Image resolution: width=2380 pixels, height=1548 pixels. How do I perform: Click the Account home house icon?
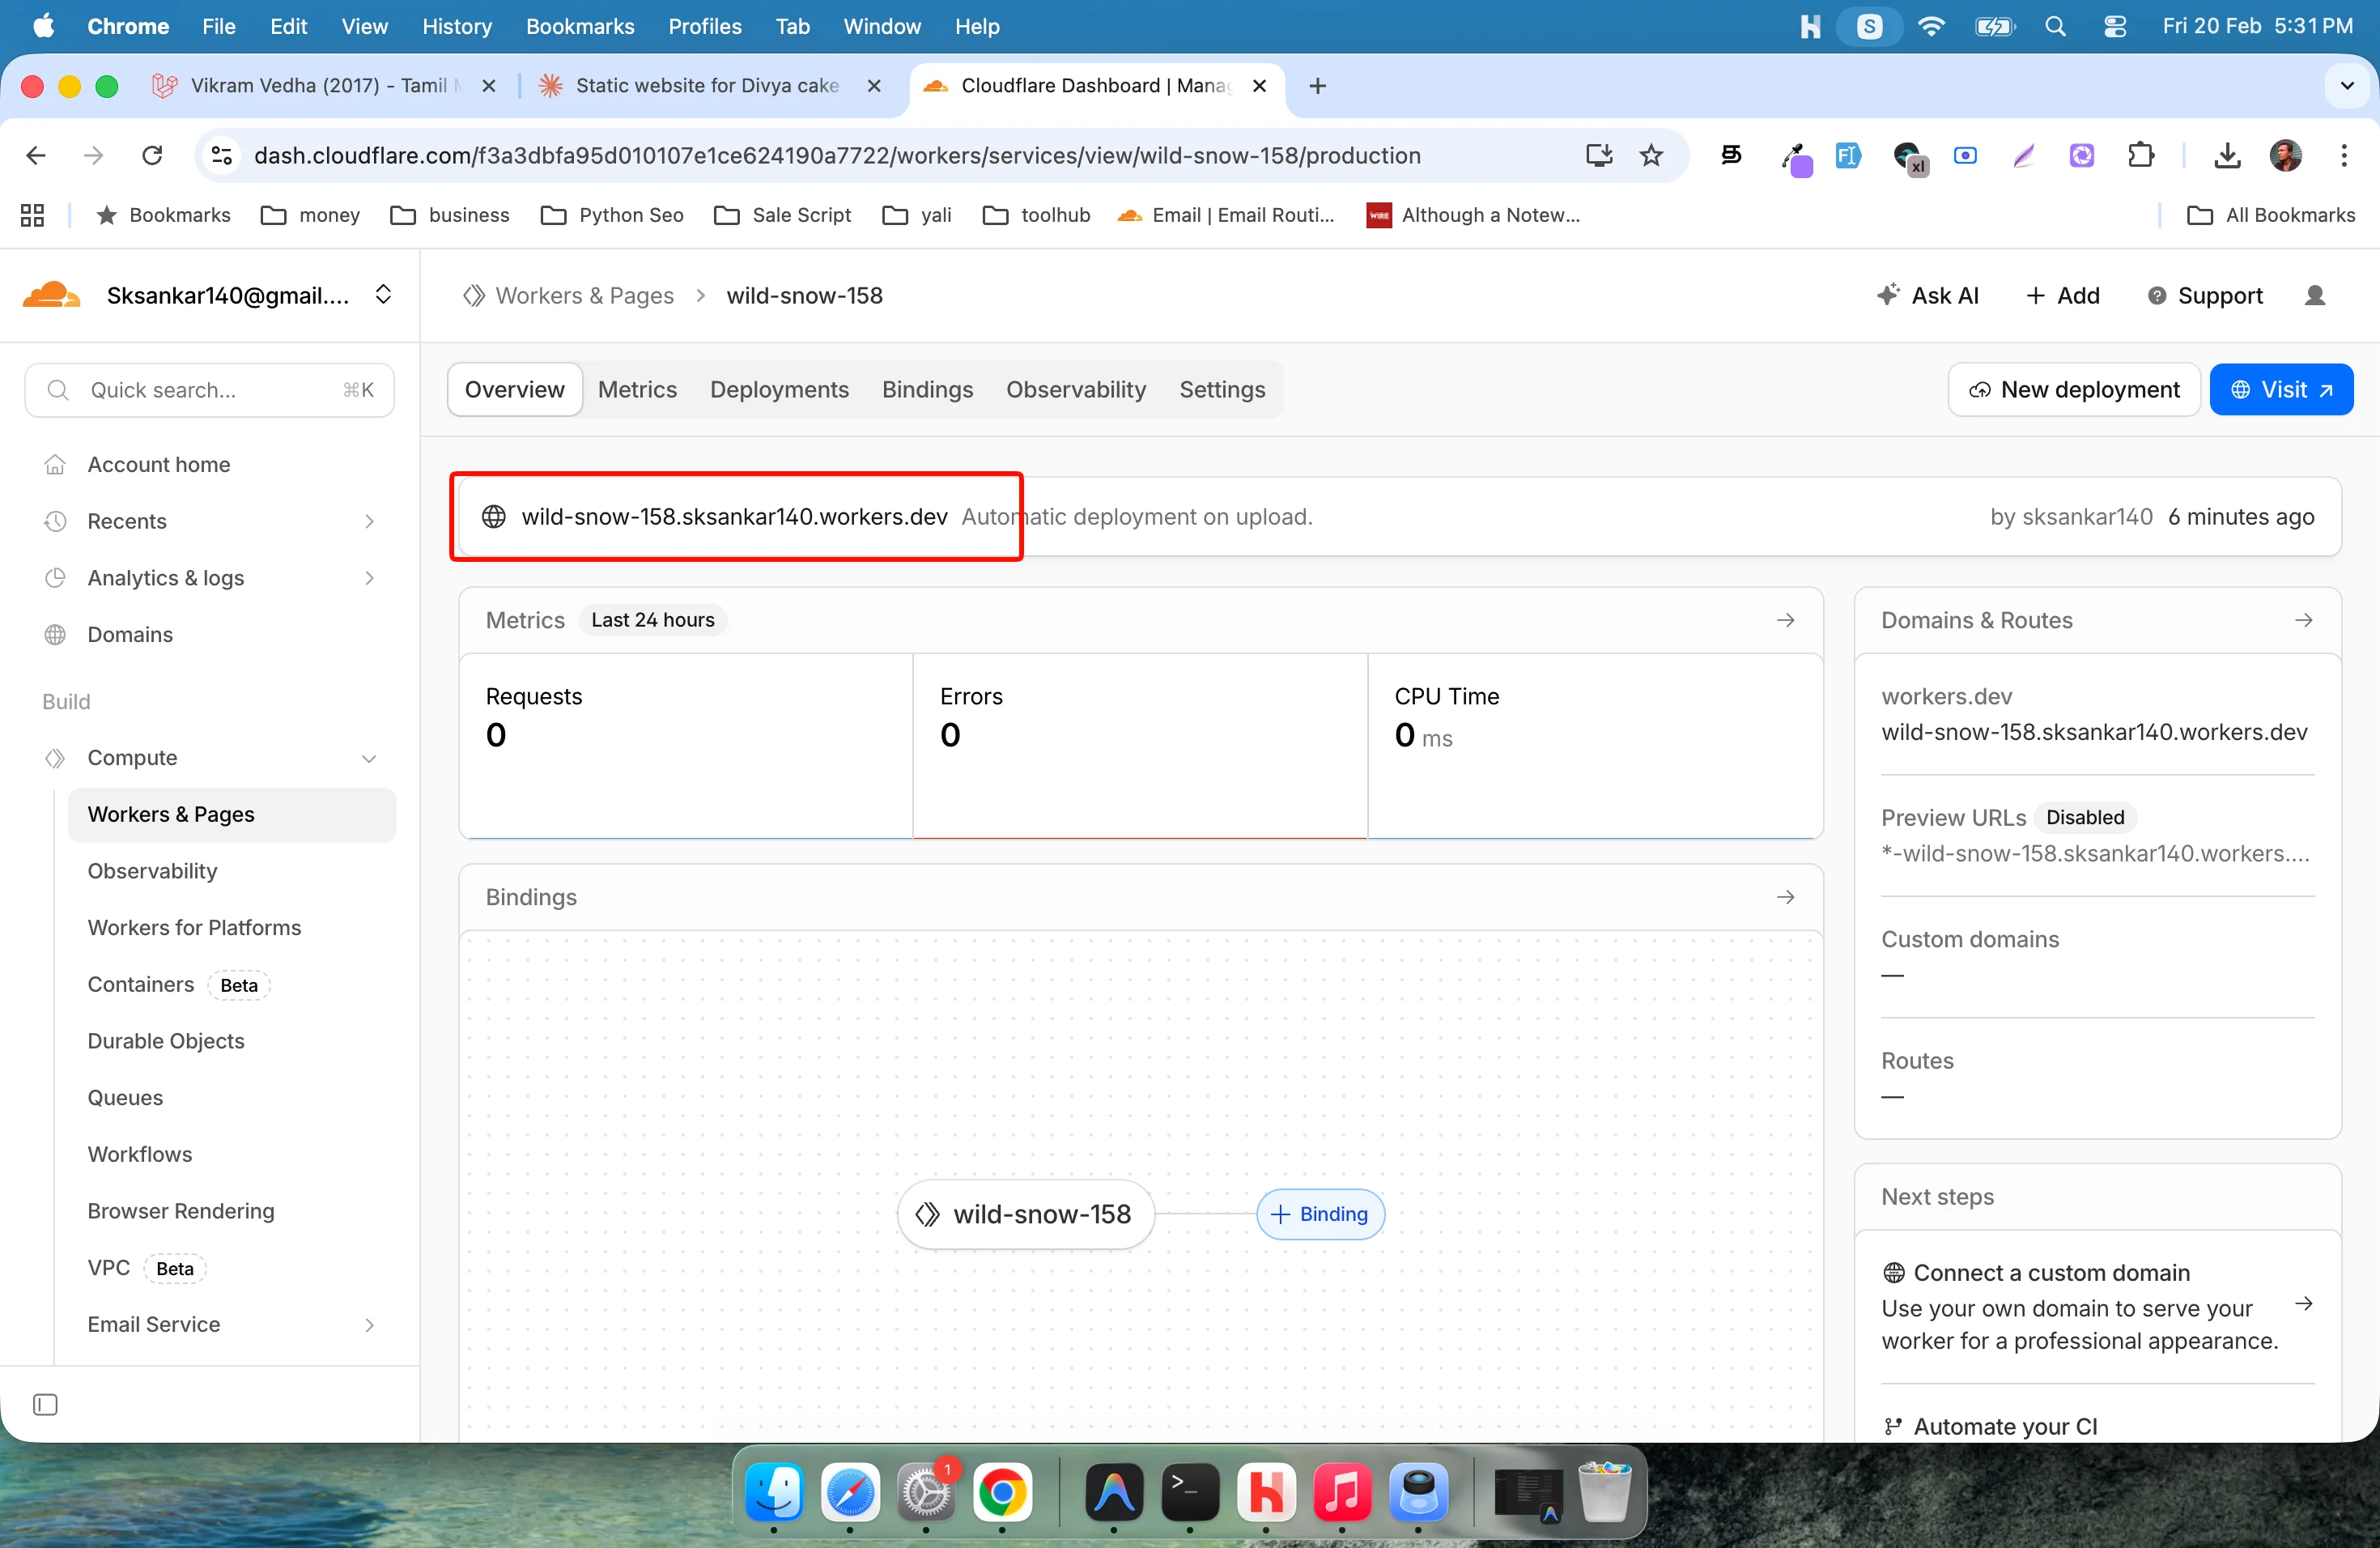pos(56,464)
